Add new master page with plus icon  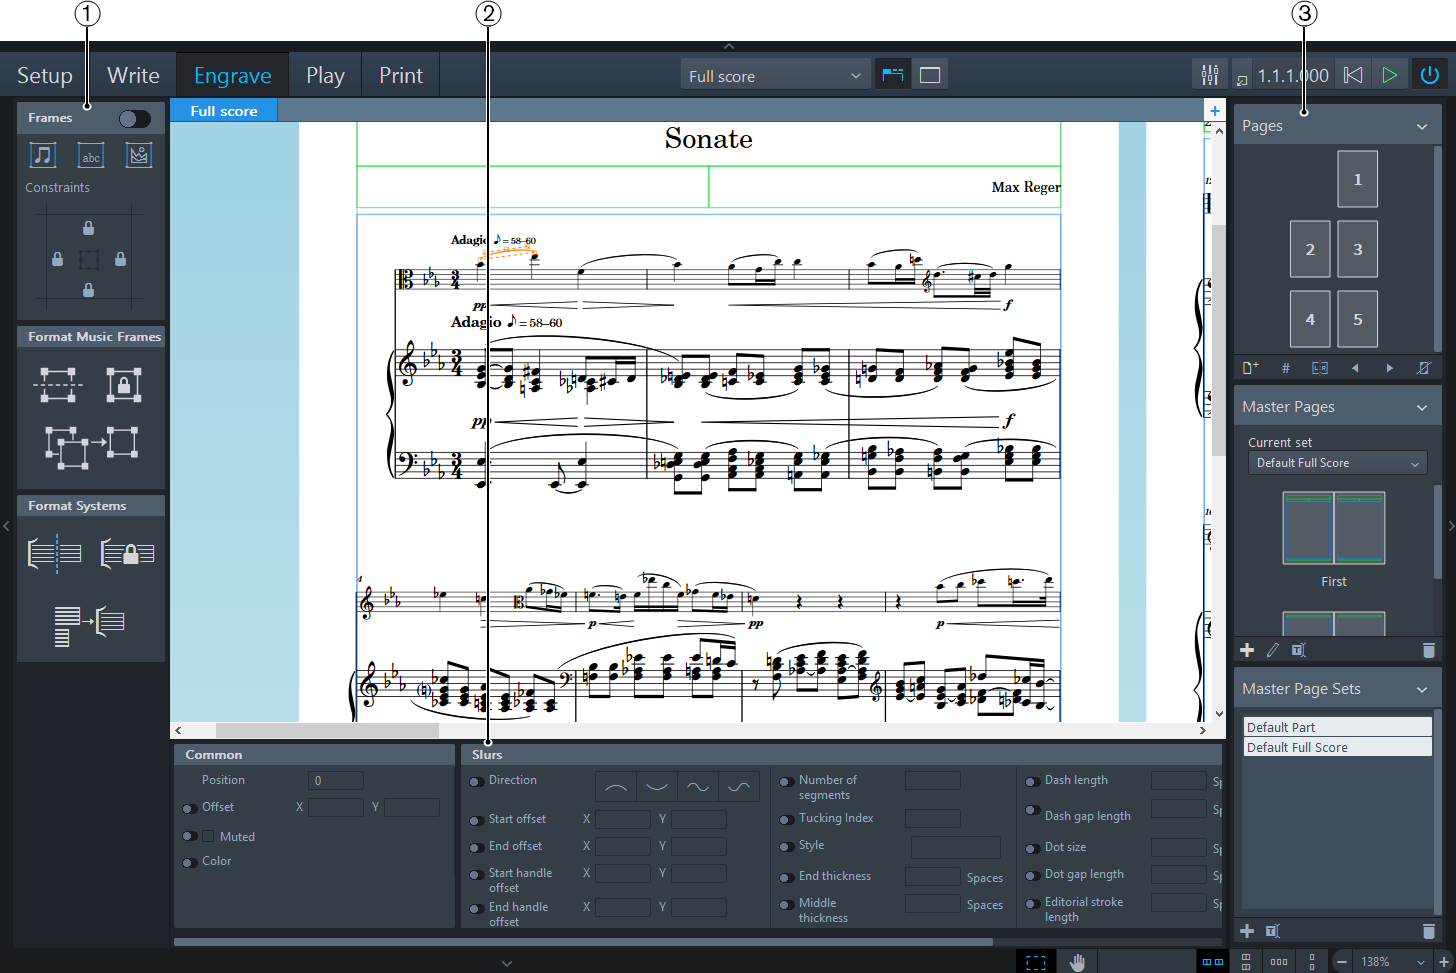coord(1247,650)
